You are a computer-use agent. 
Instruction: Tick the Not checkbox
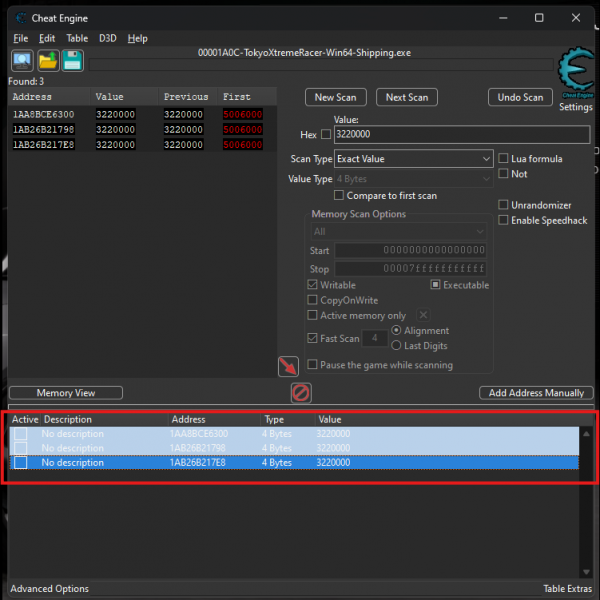pos(503,174)
